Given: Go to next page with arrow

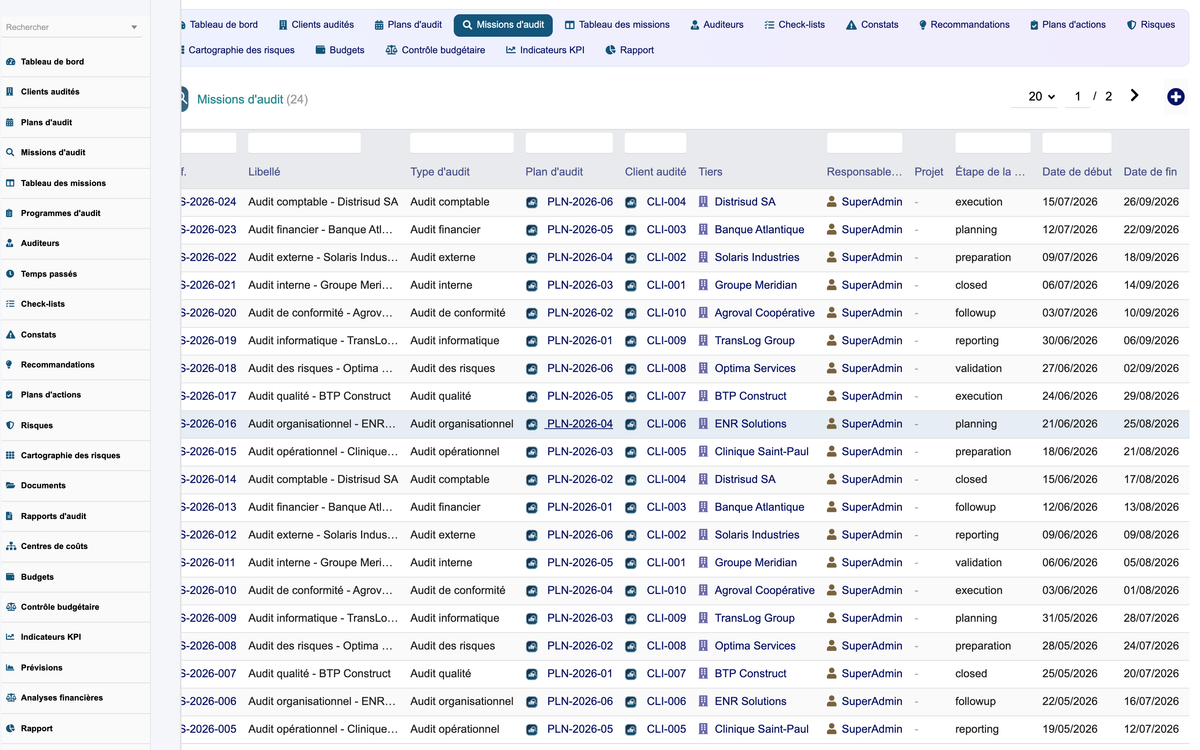Looking at the screenshot, I should coord(1135,96).
